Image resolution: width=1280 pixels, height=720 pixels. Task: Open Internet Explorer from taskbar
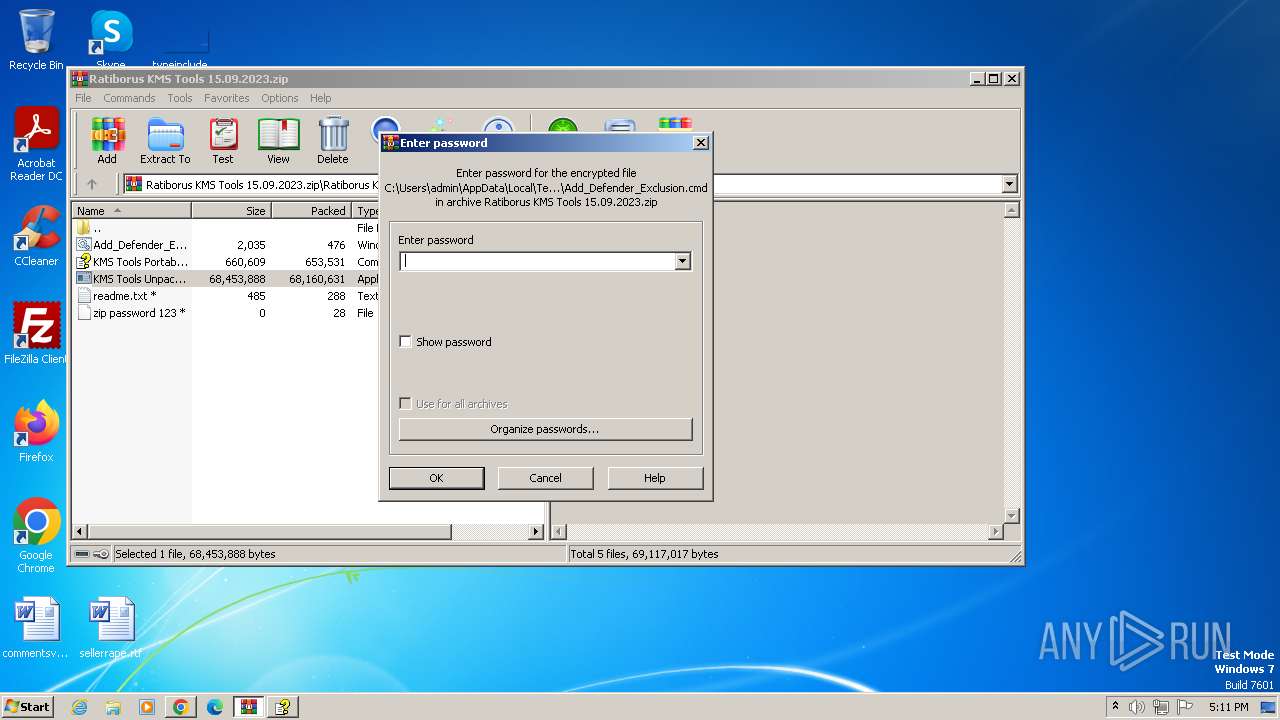pos(79,707)
